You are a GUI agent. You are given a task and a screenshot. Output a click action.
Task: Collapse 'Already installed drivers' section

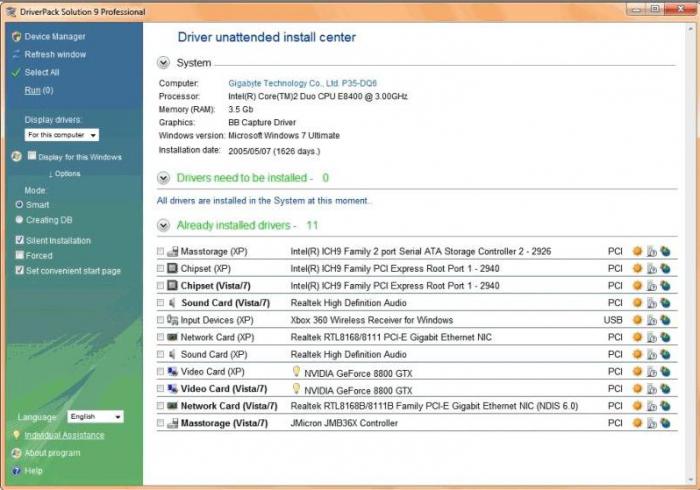point(163,225)
